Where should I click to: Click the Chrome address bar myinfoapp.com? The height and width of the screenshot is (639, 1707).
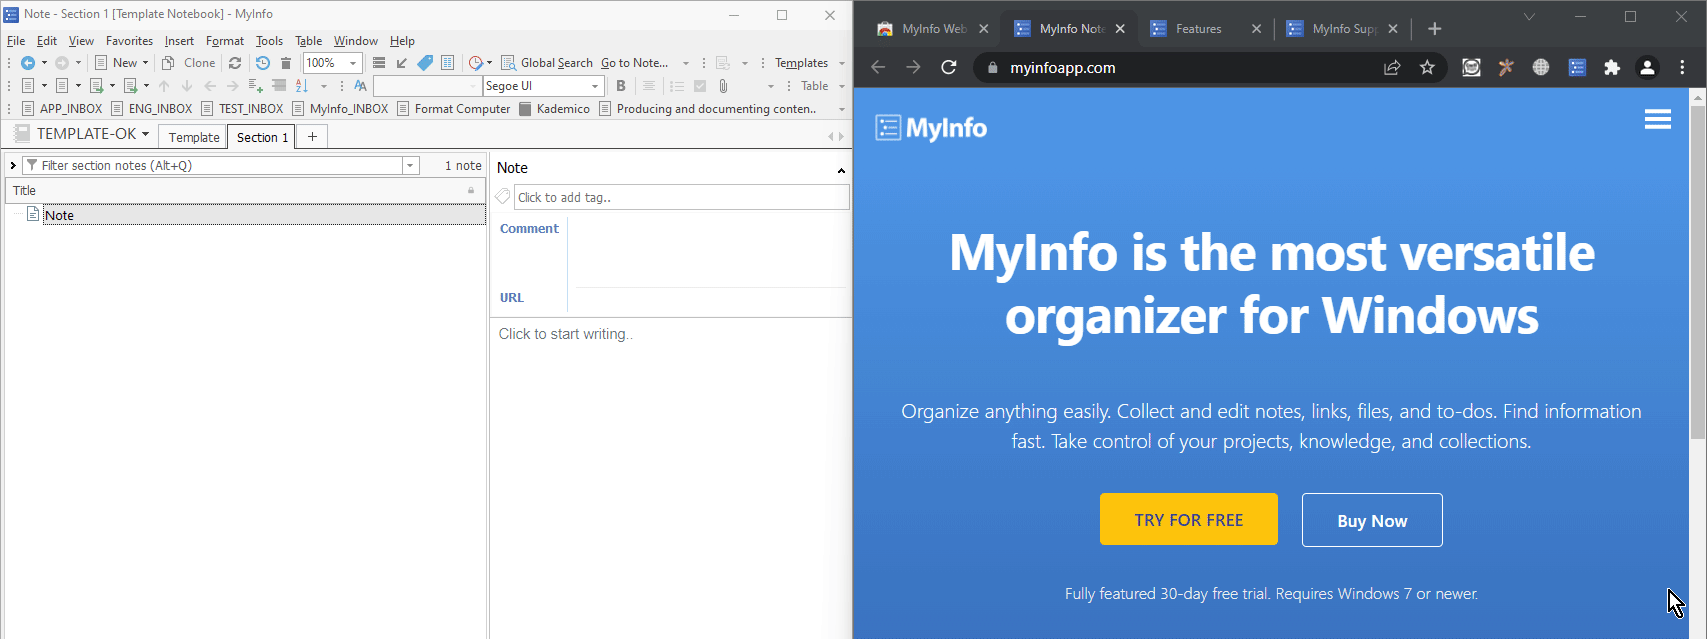click(x=1062, y=68)
